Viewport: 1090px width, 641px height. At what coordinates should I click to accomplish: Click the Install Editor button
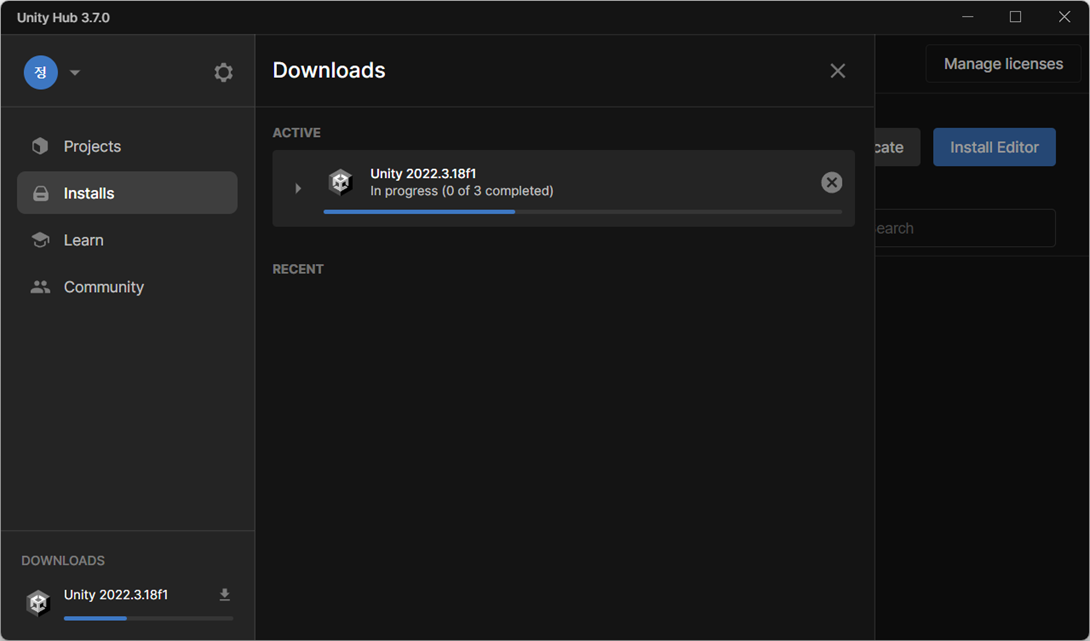click(x=994, y=147)
